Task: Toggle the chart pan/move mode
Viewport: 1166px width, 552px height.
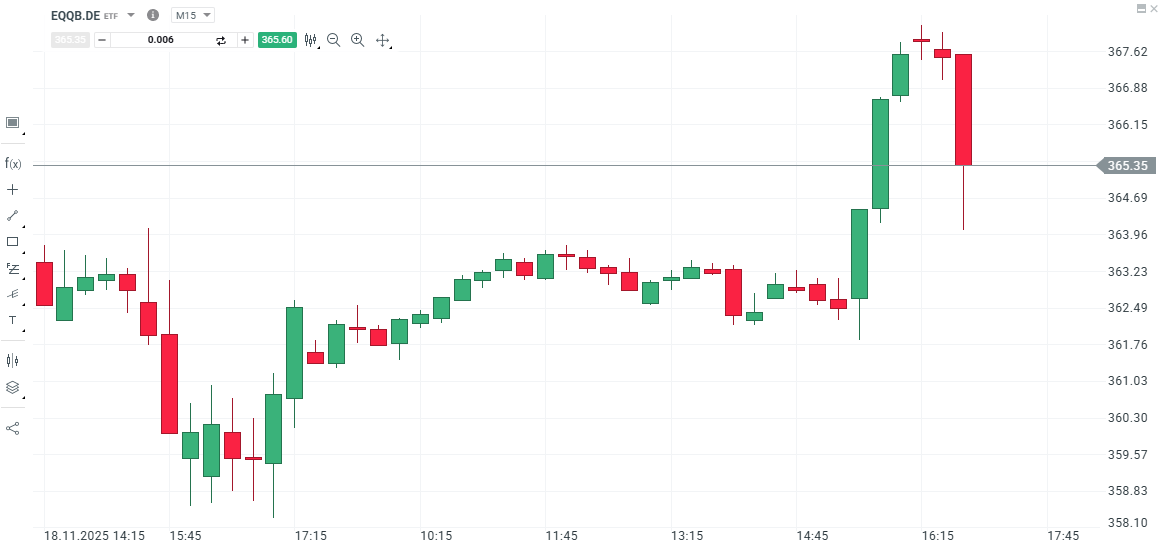Action: pos(381,40)
